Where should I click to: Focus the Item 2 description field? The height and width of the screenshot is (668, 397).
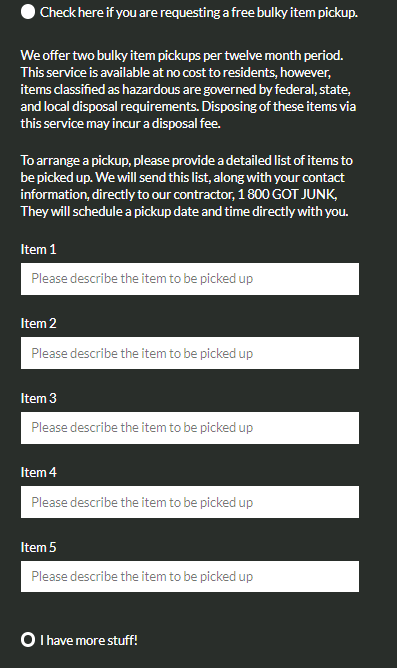pos(190,353)
